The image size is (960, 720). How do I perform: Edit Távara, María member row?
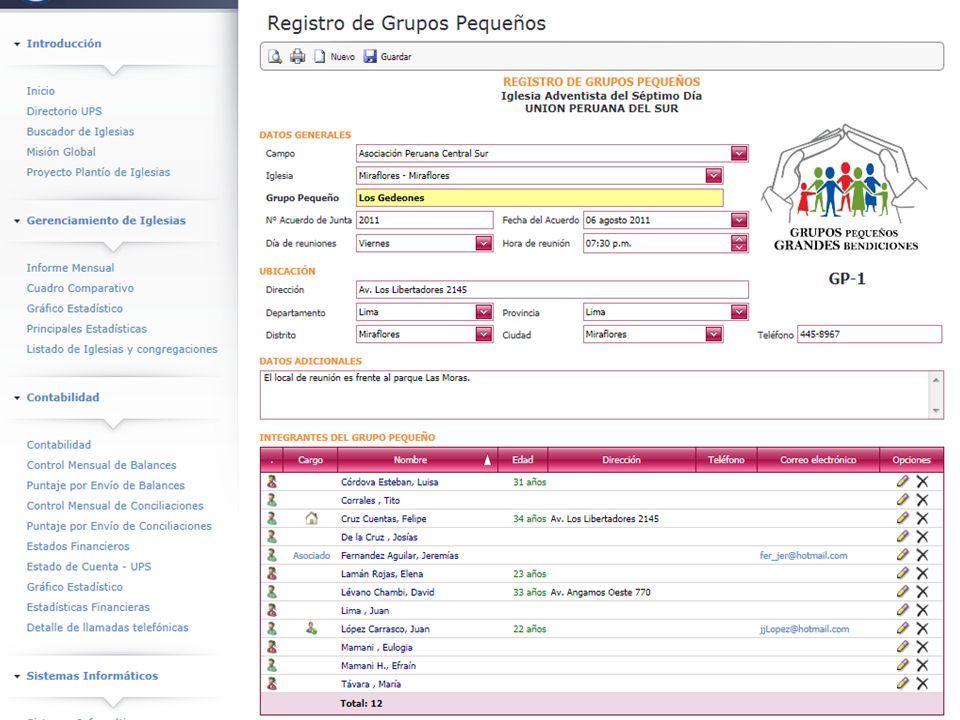[x=902, y=683]
